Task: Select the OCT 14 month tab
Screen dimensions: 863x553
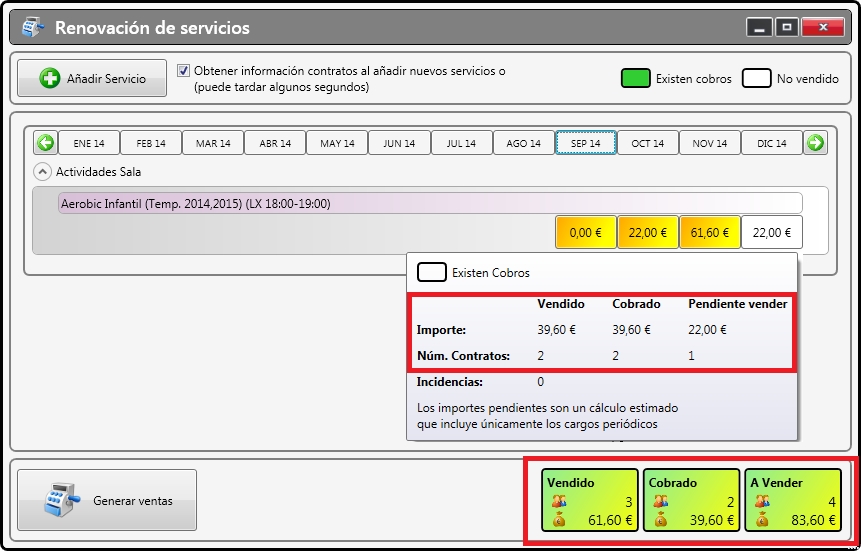Action: (x=648, y=143)
